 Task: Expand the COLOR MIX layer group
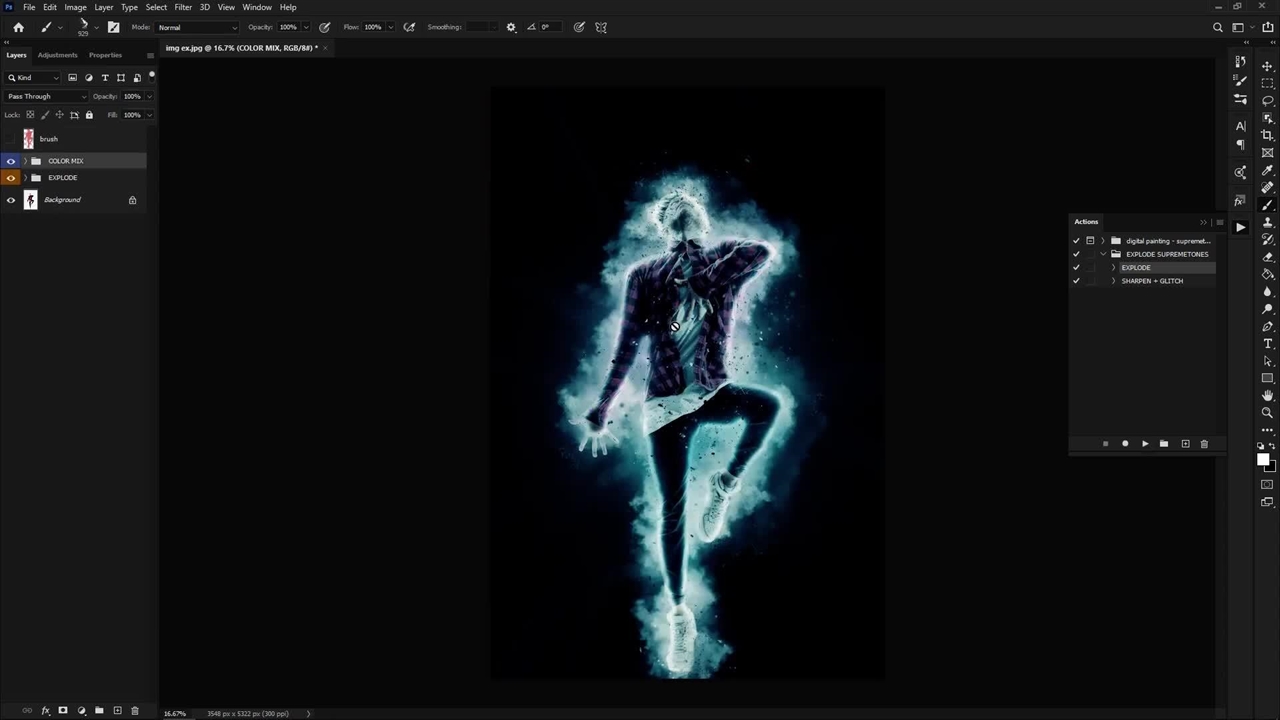click(x=25, y=161)
